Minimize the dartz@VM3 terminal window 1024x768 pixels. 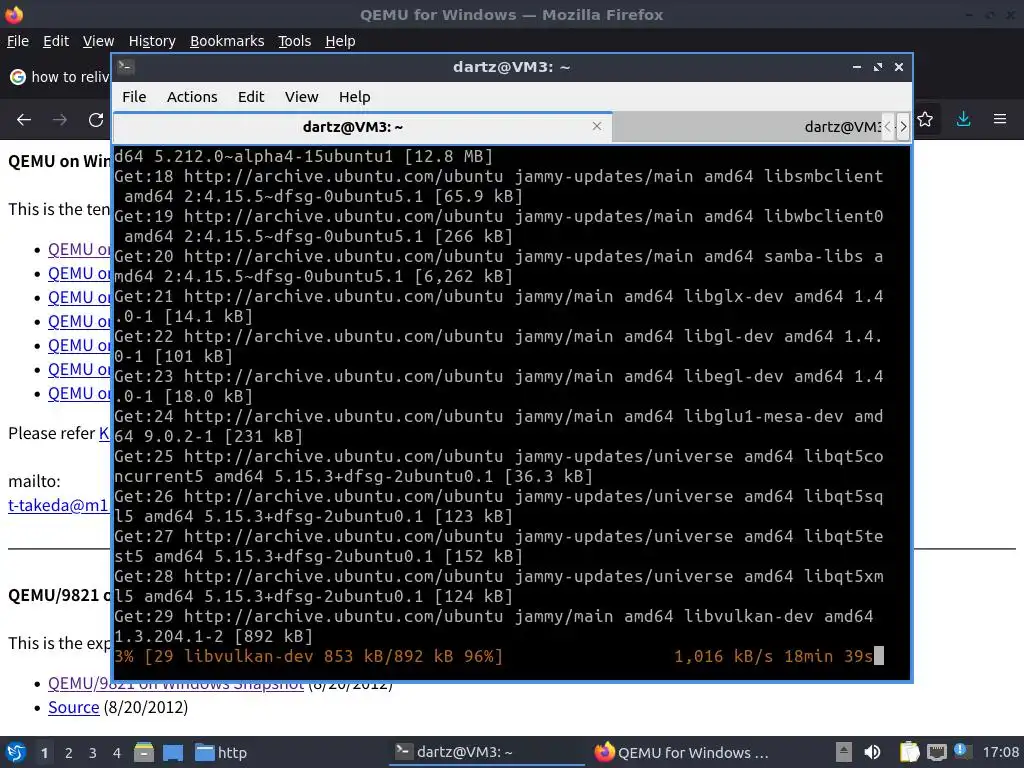pyautogui.click(x=857, y=67)
